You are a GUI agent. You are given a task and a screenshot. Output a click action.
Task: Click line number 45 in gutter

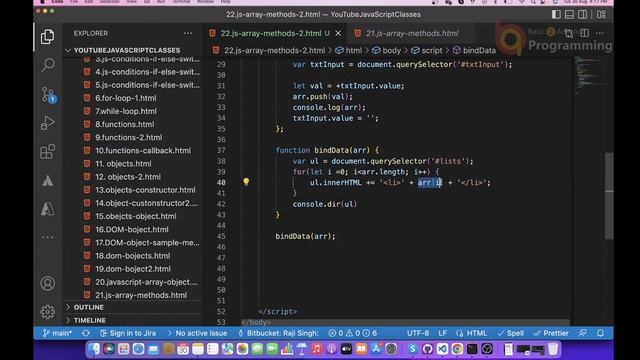221,236
